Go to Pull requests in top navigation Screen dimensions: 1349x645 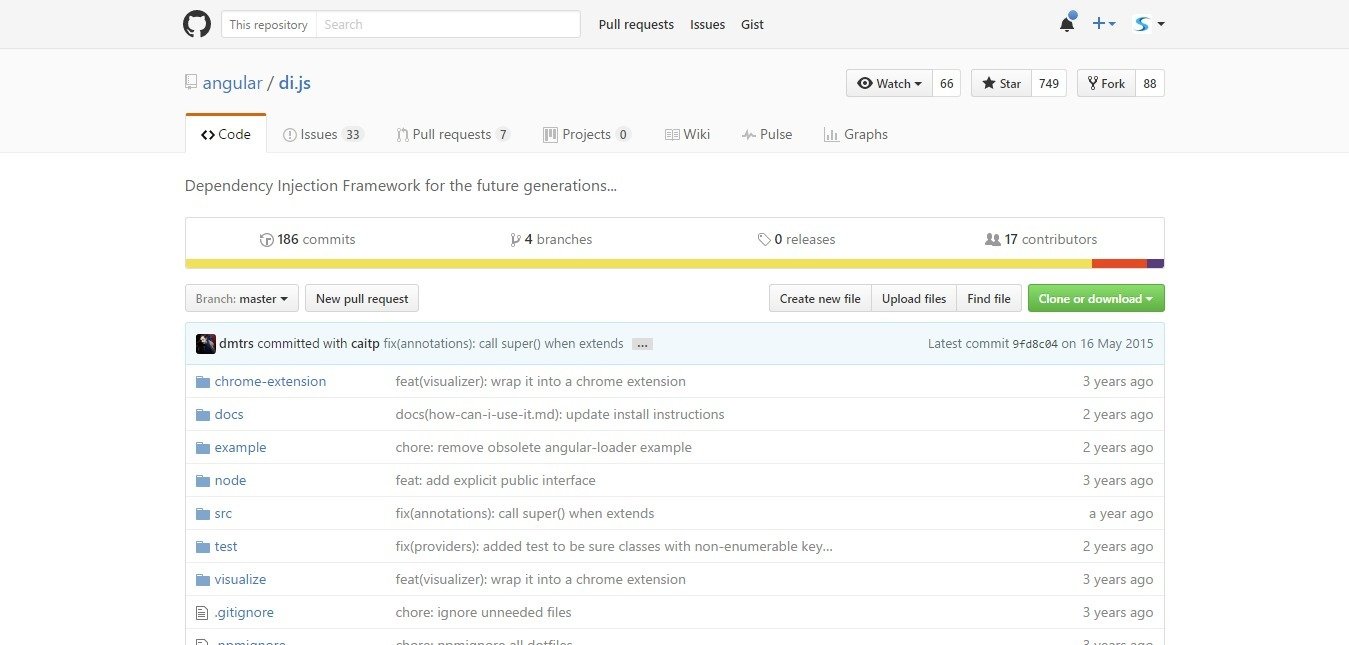click(x=636, y=24)
